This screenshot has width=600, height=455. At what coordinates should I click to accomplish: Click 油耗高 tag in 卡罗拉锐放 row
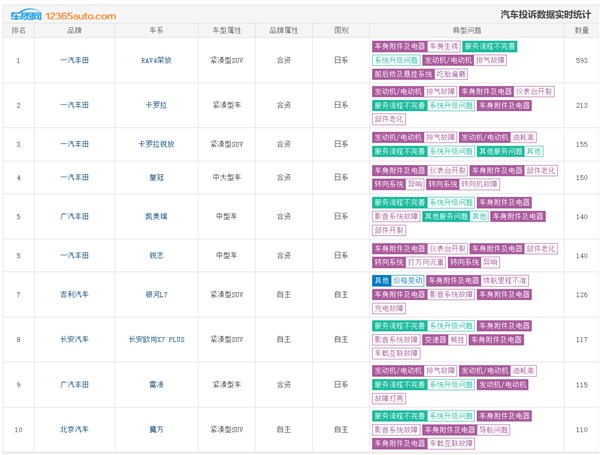523,137
